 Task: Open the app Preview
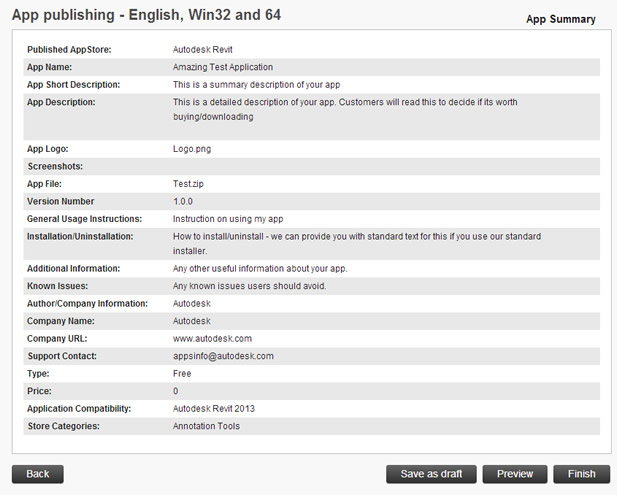[x=515, y=474]
